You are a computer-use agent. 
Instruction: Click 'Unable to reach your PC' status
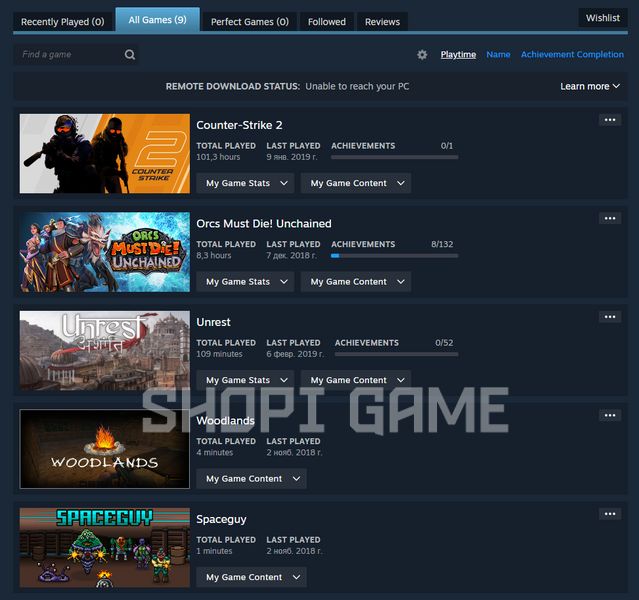click(x=357, y=86)
